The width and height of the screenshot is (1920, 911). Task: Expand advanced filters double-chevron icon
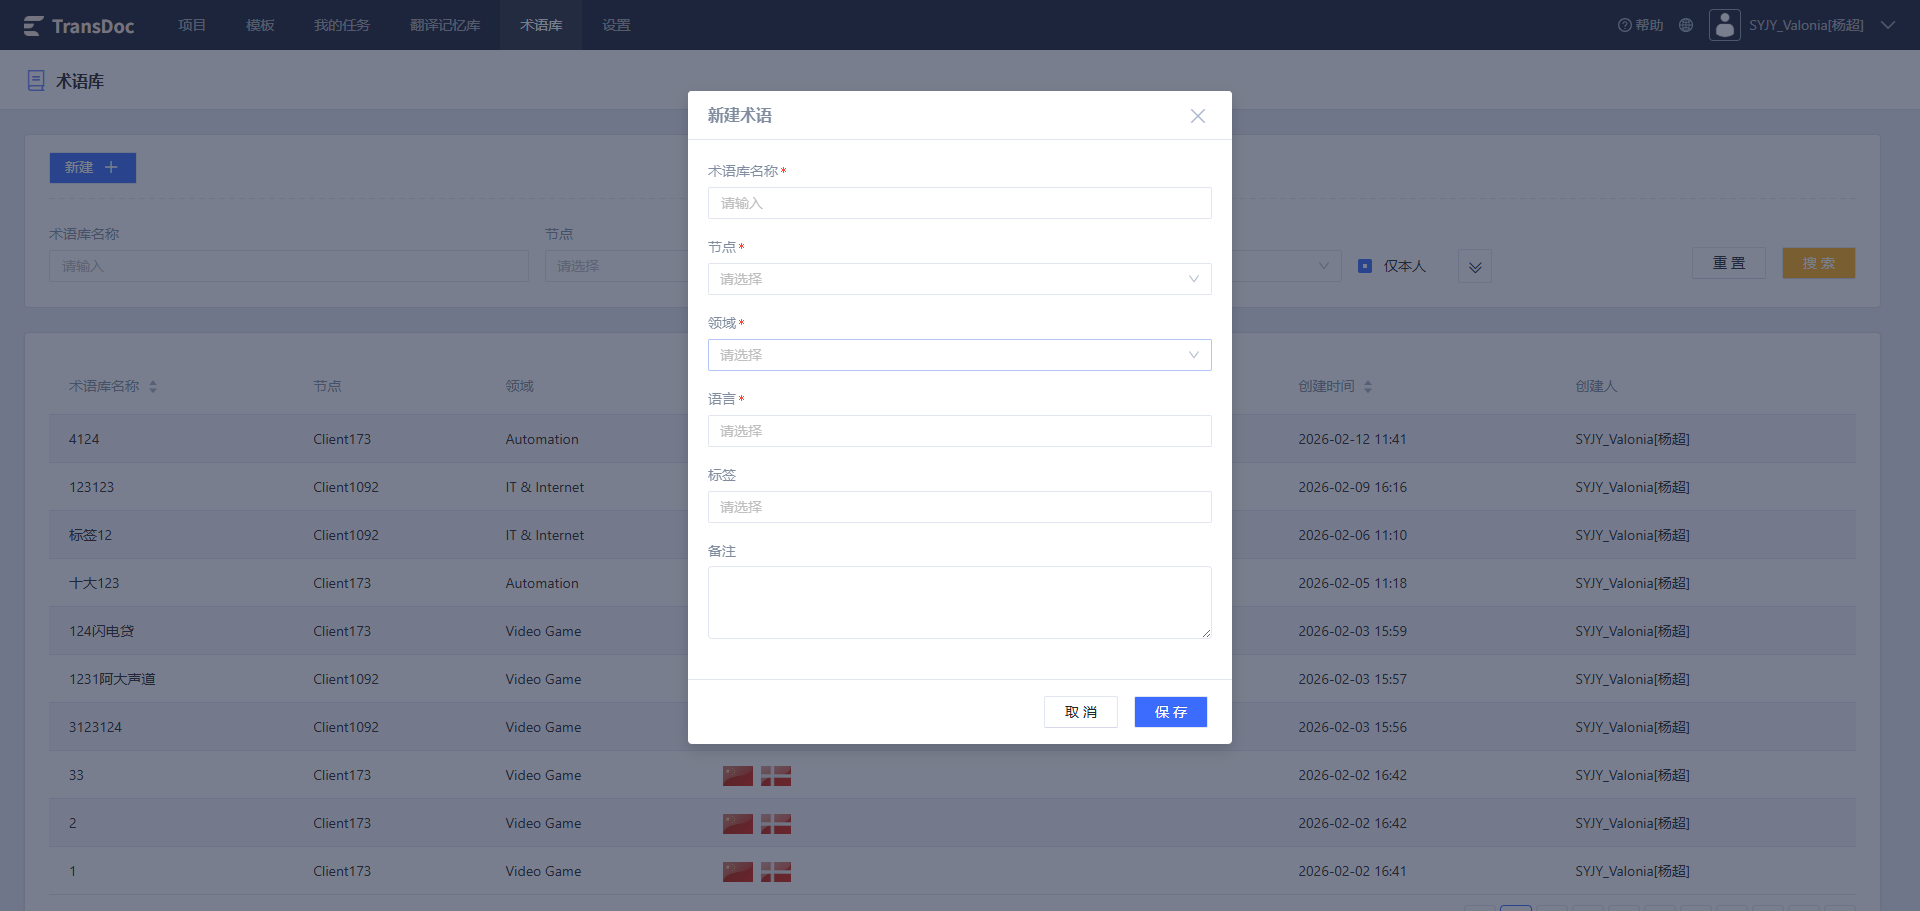coord(1474,266)
